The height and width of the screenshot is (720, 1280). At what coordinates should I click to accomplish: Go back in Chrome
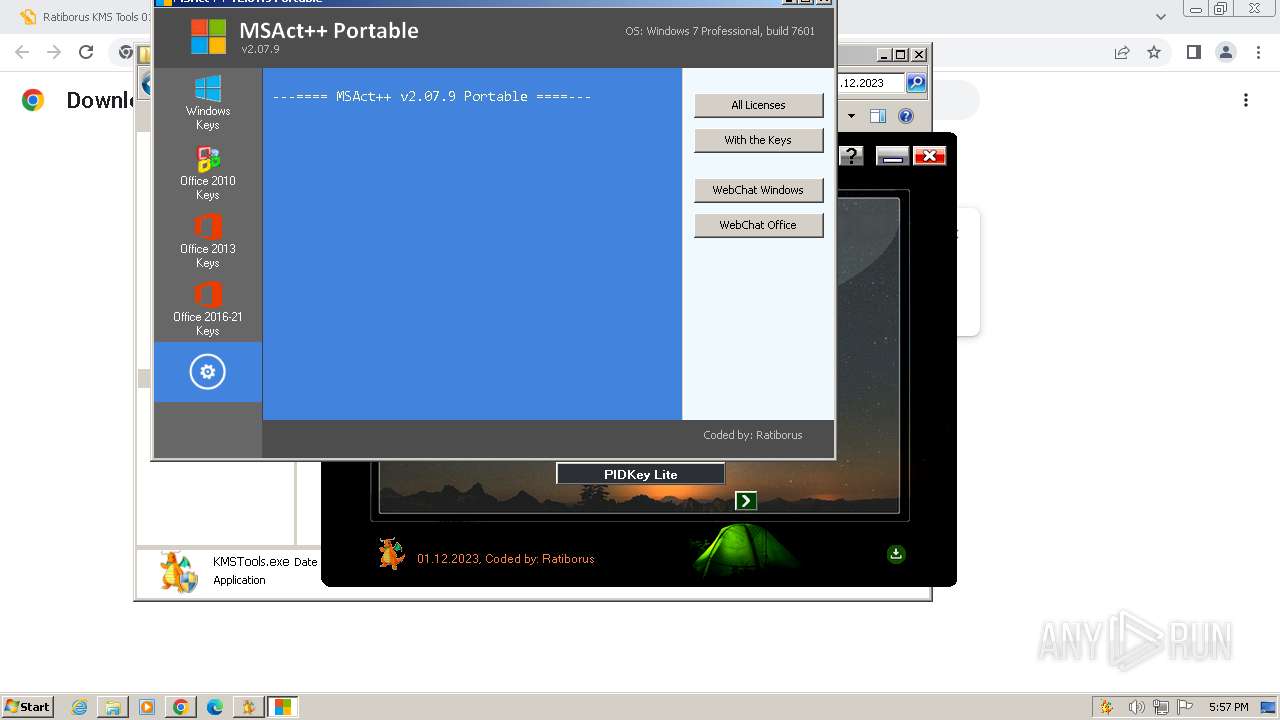pos(22,52)
